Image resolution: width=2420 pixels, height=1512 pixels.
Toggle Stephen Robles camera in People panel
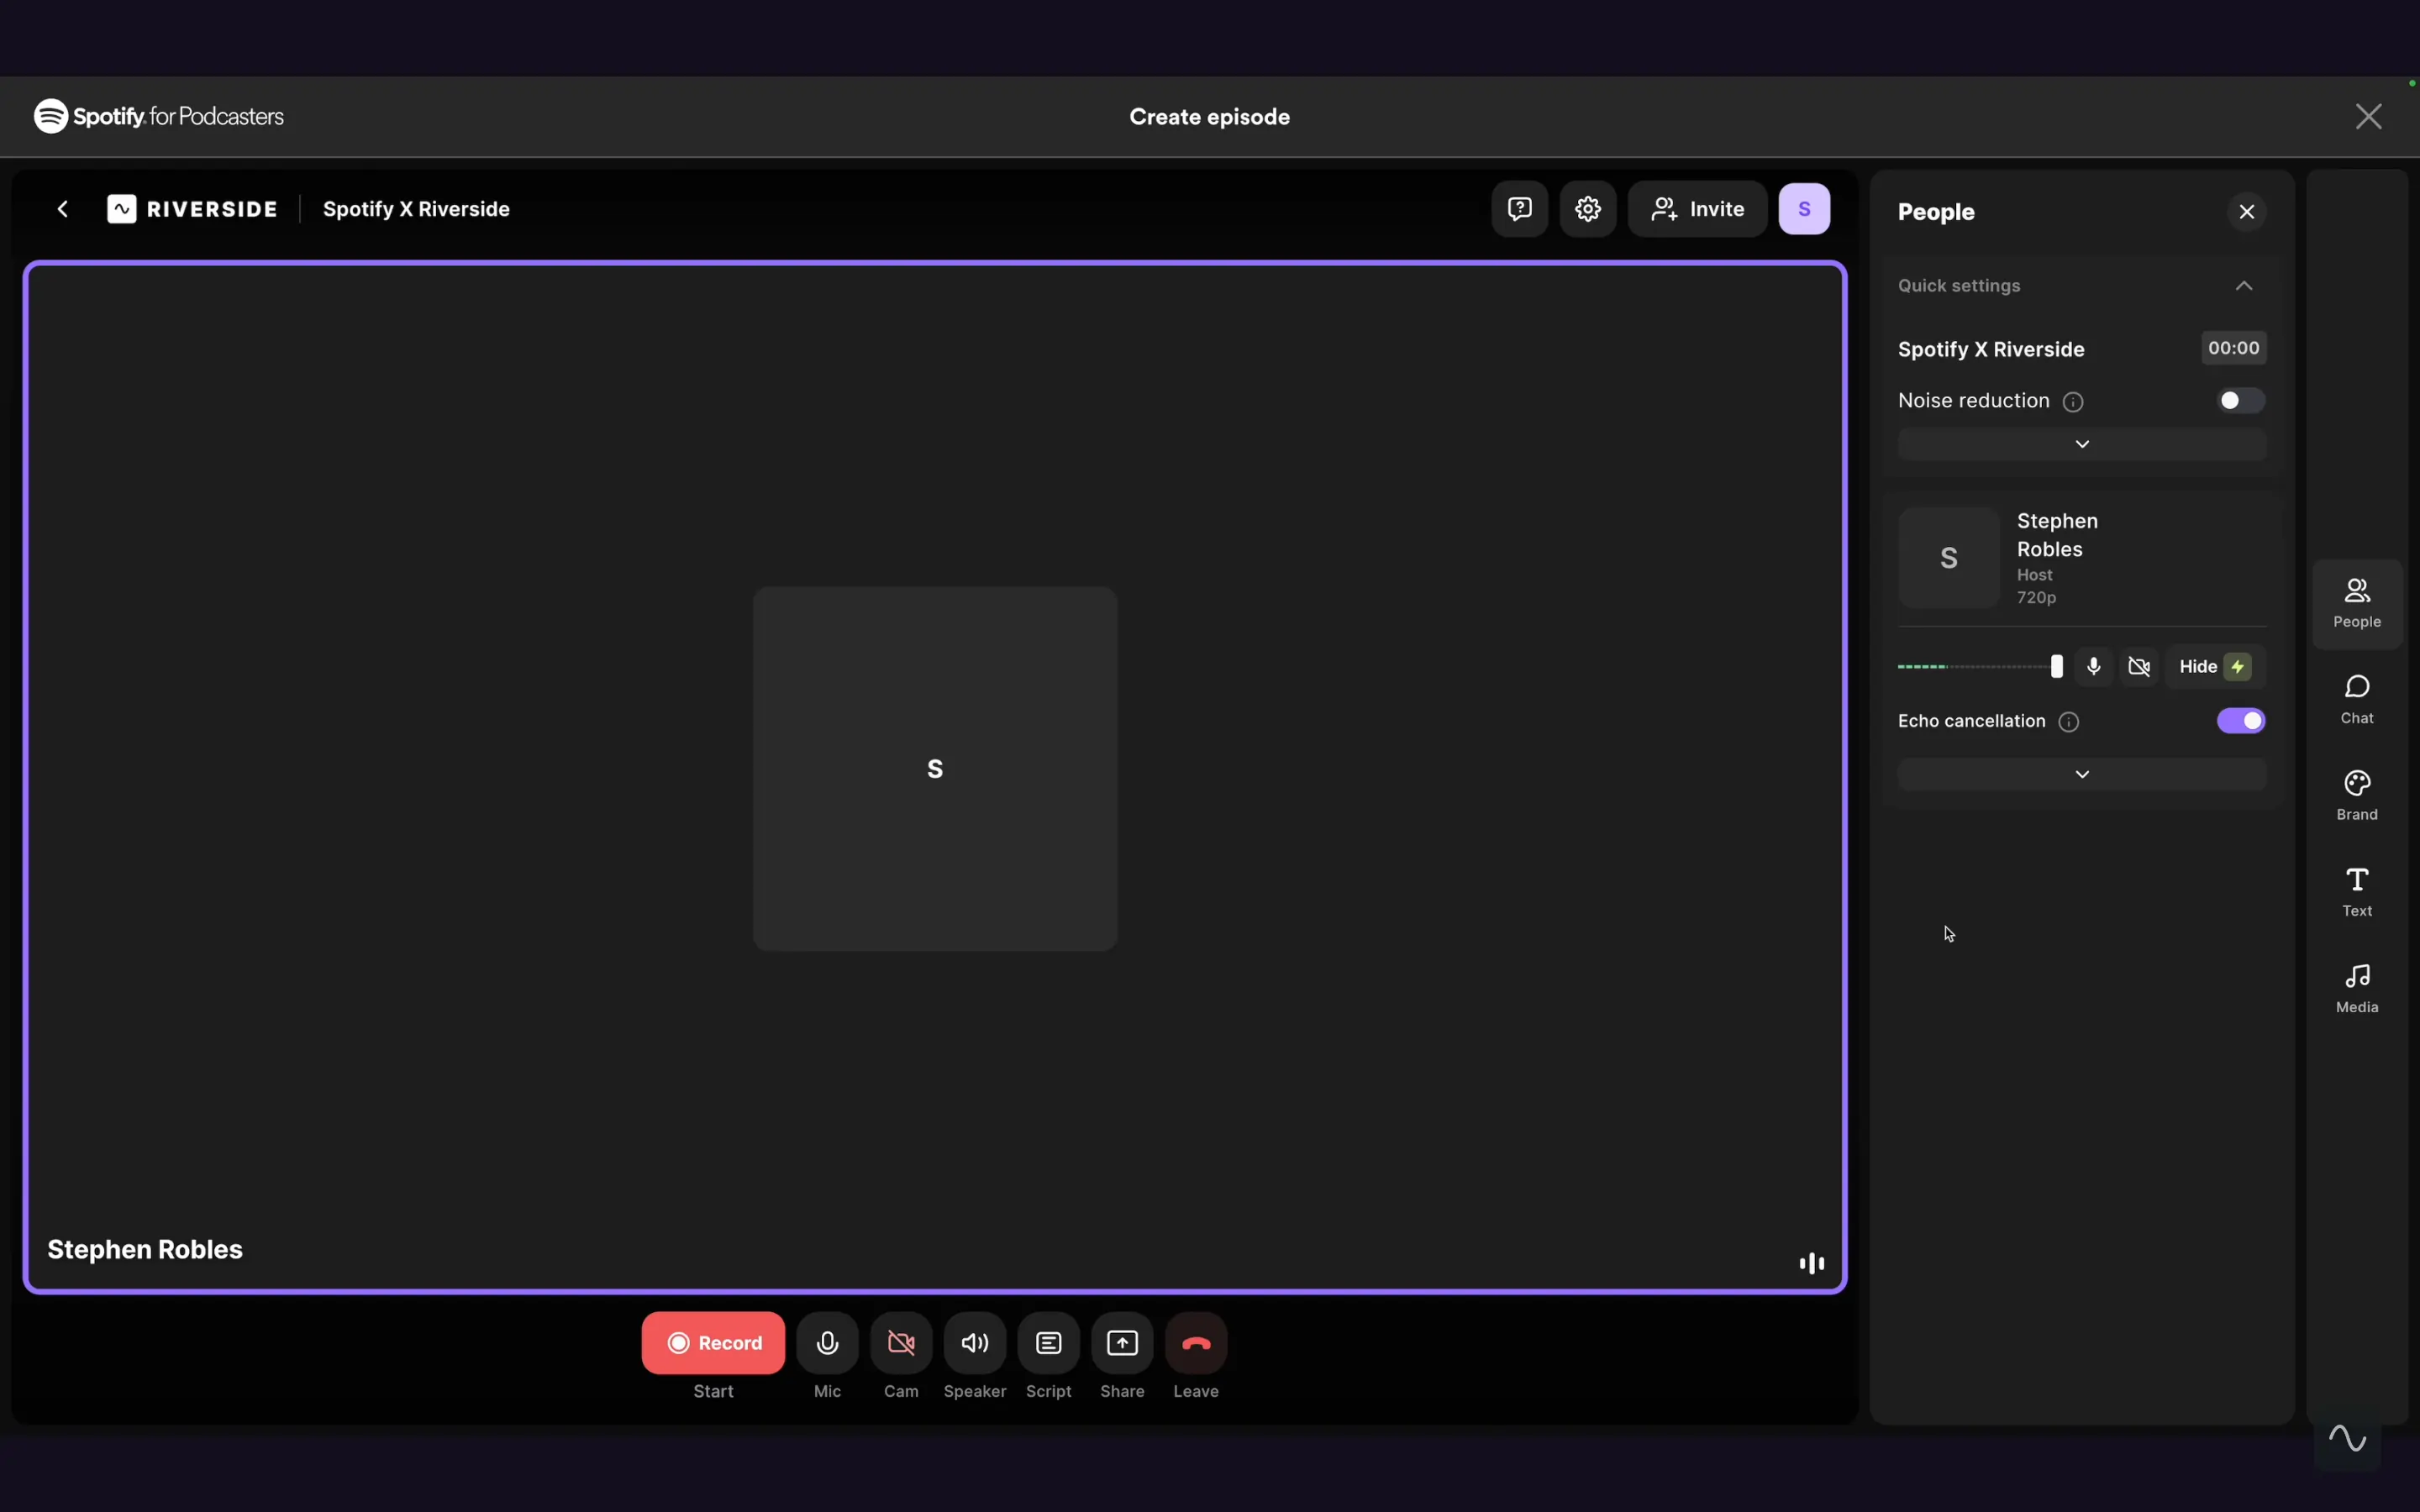click(x=2140, y=667)
